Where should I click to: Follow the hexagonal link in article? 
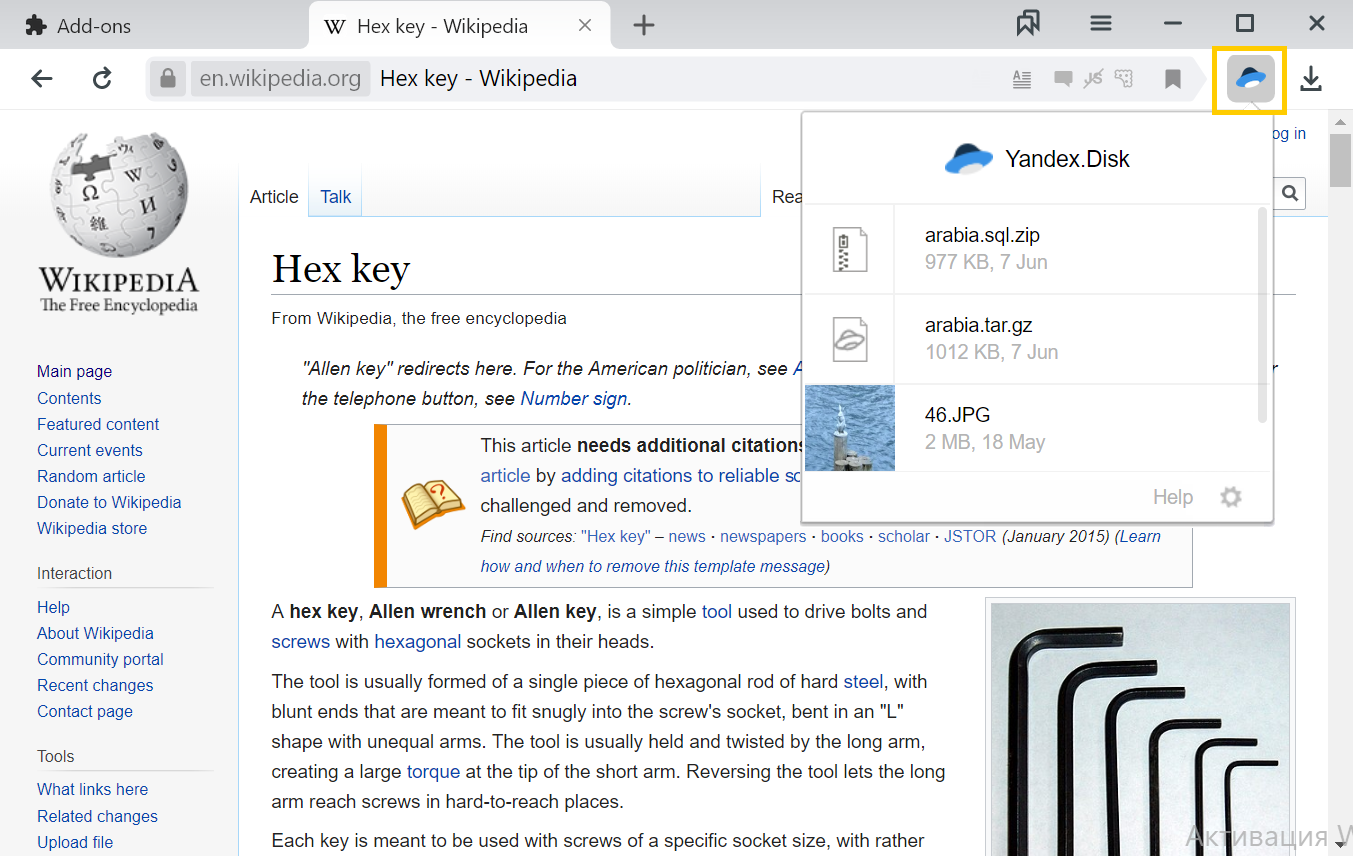(x=418, y=641)
